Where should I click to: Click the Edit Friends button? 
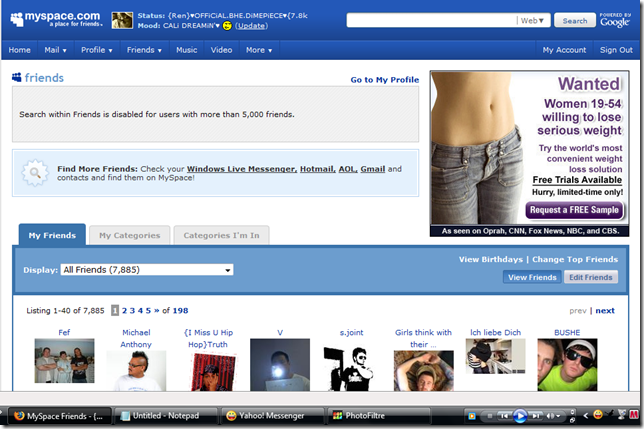(591, 277)
